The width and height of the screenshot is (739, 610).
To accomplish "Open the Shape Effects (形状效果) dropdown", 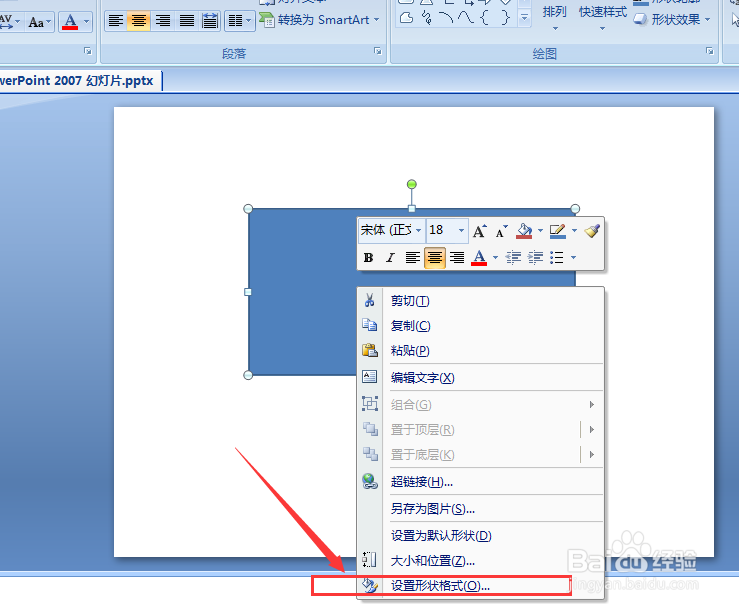I will [x=672, y=20].
